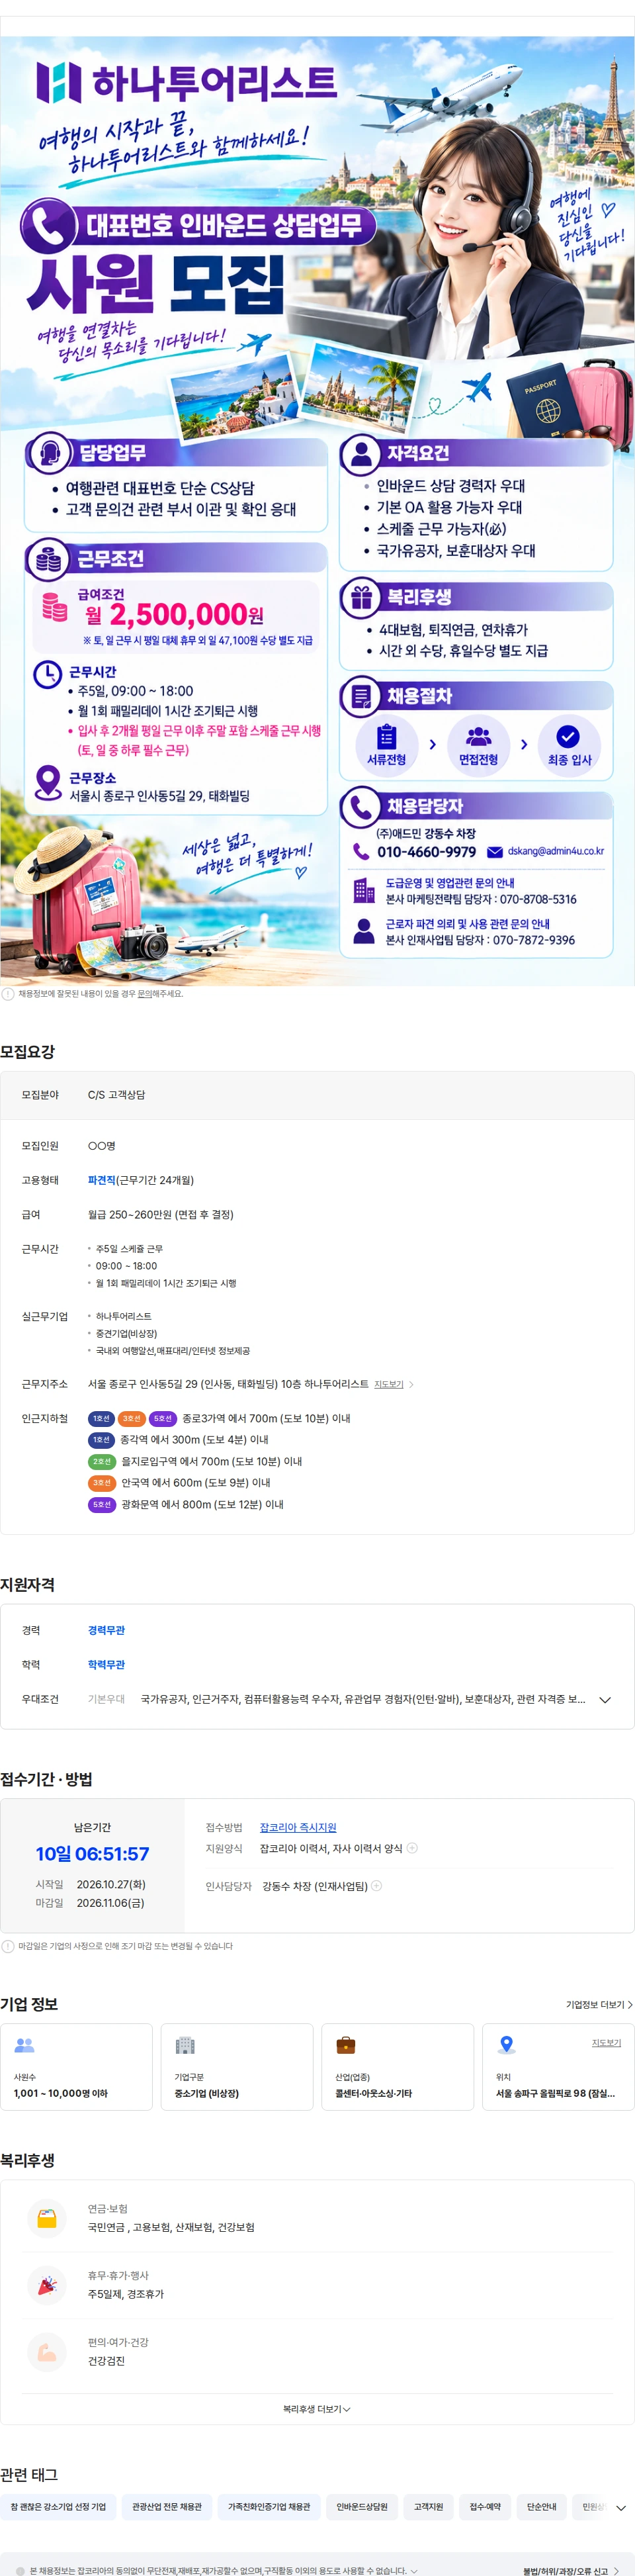Viewport: 635px width, 2576px height.
Task: Click the 참 괜찮은 강소기업 선정 기업 tag
Action: 58,2506
